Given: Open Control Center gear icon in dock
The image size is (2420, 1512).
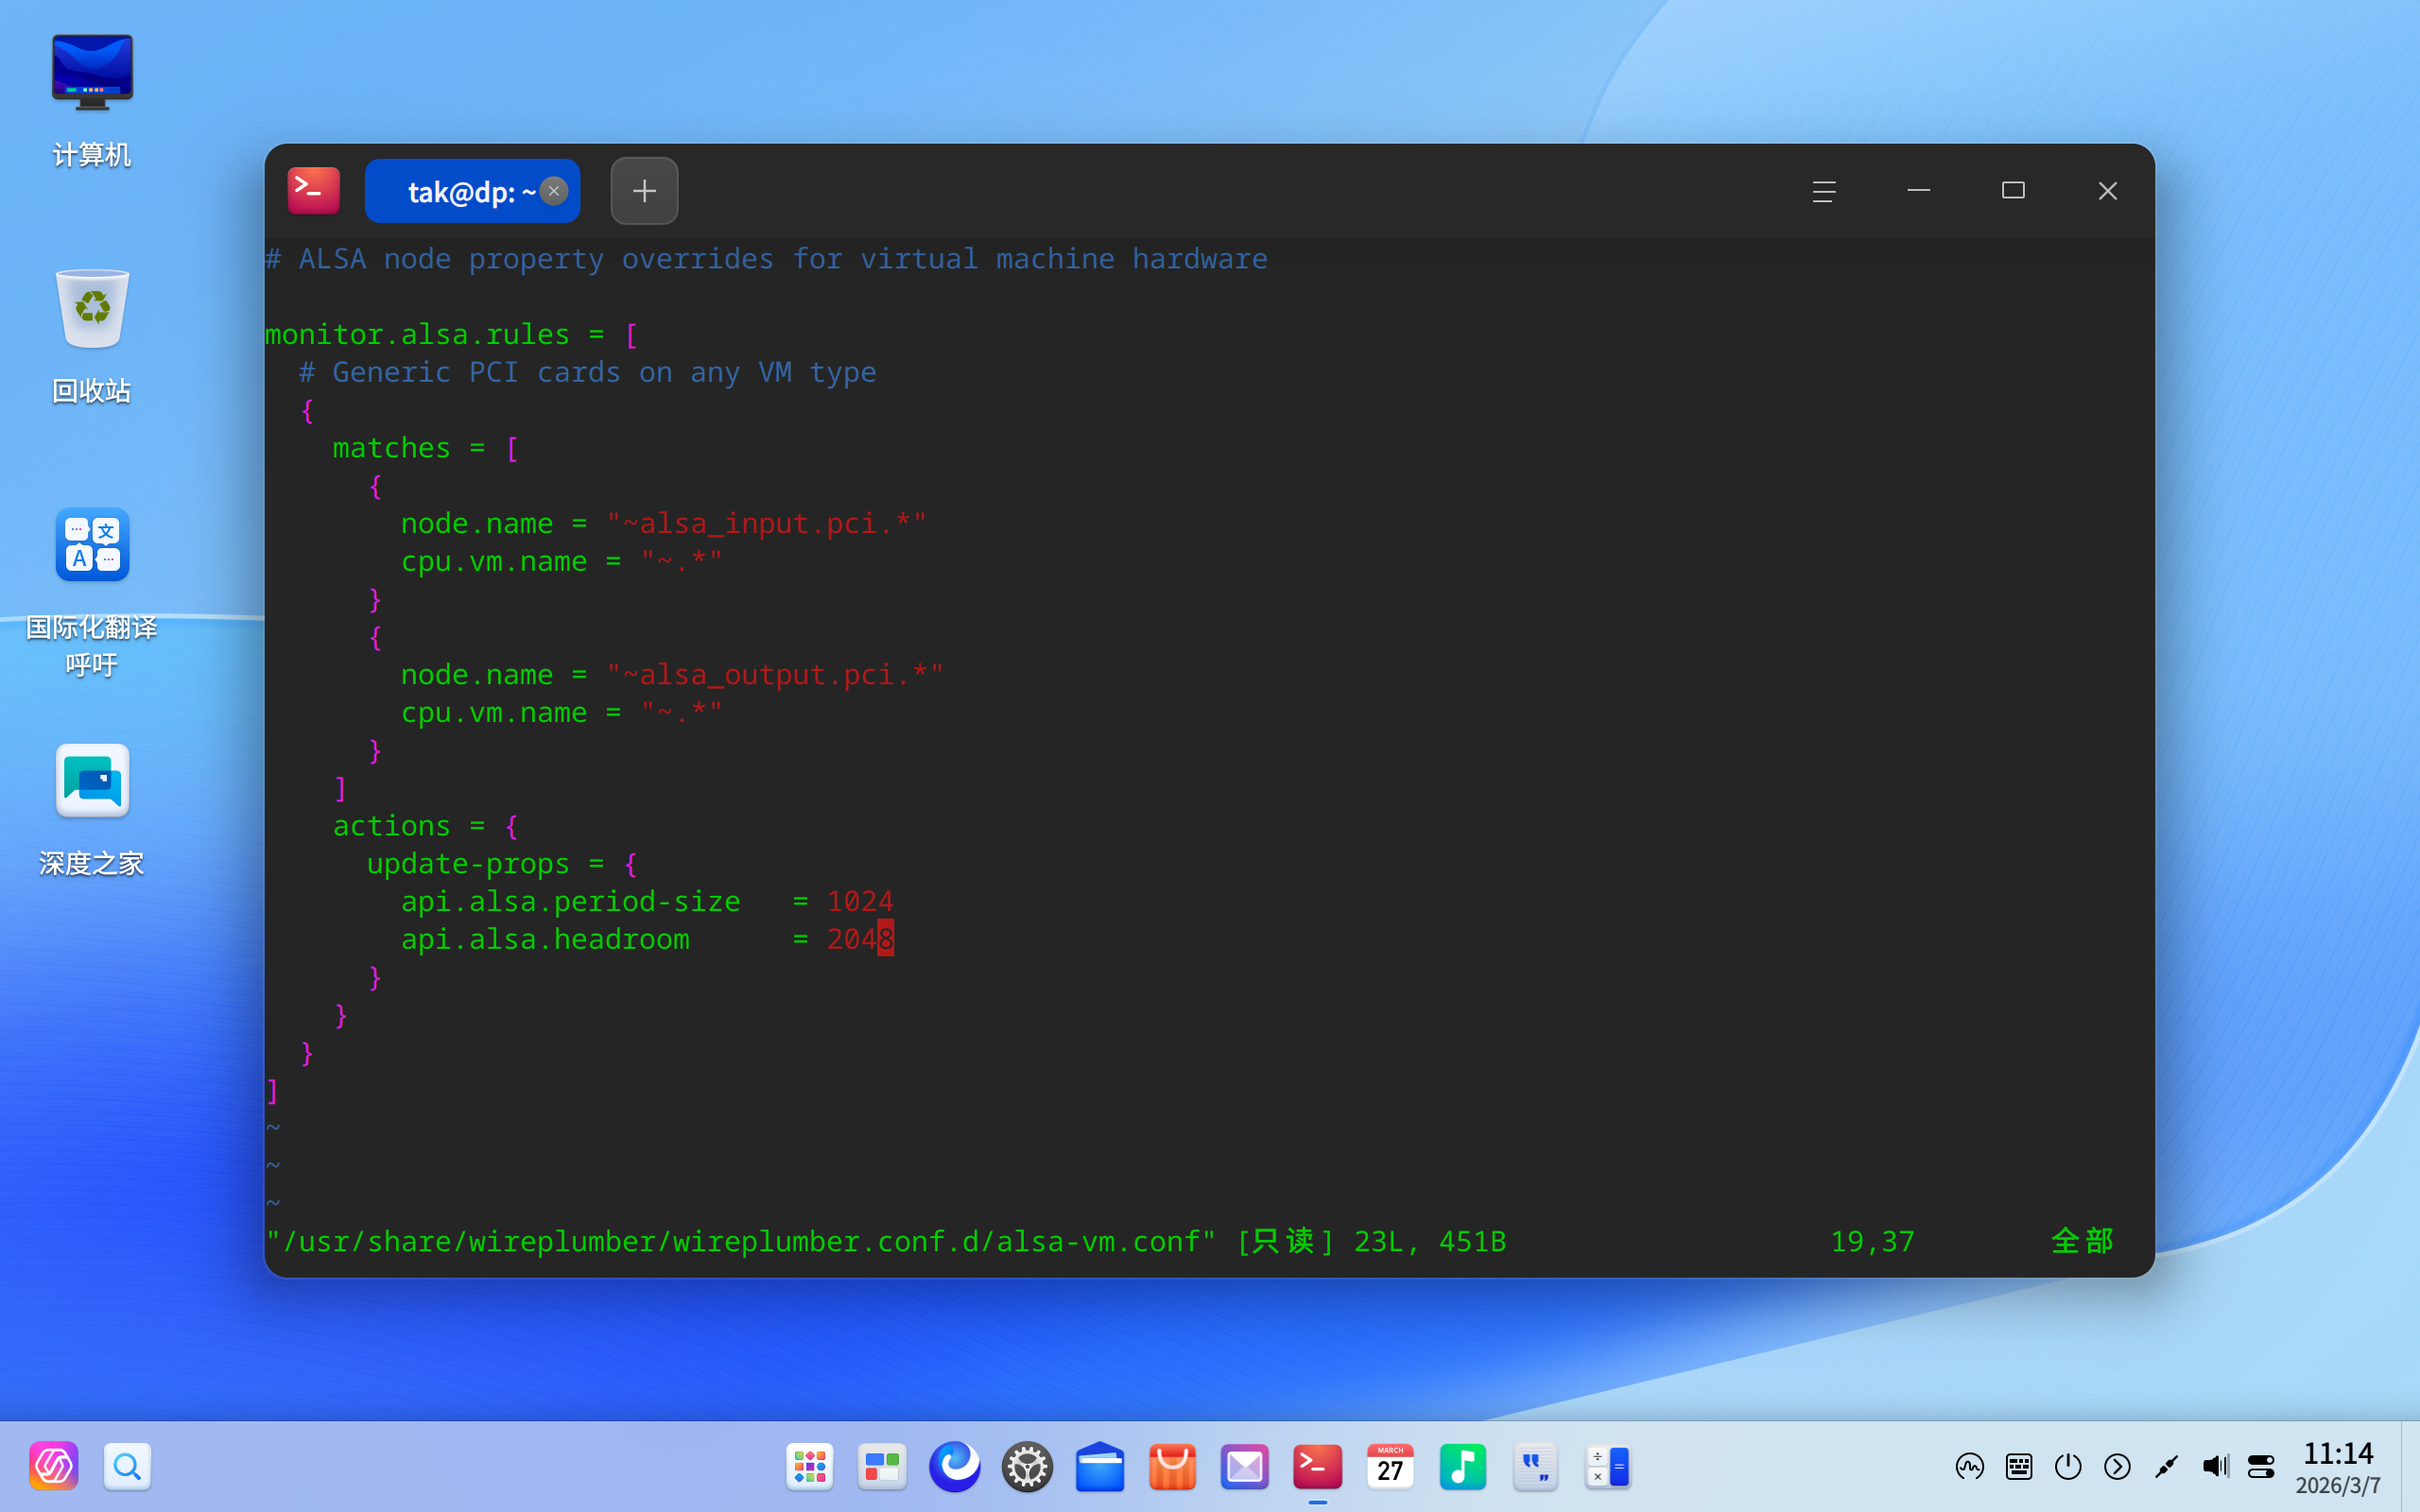Looking at the screenshot, I should (x=1027, y=1467).
